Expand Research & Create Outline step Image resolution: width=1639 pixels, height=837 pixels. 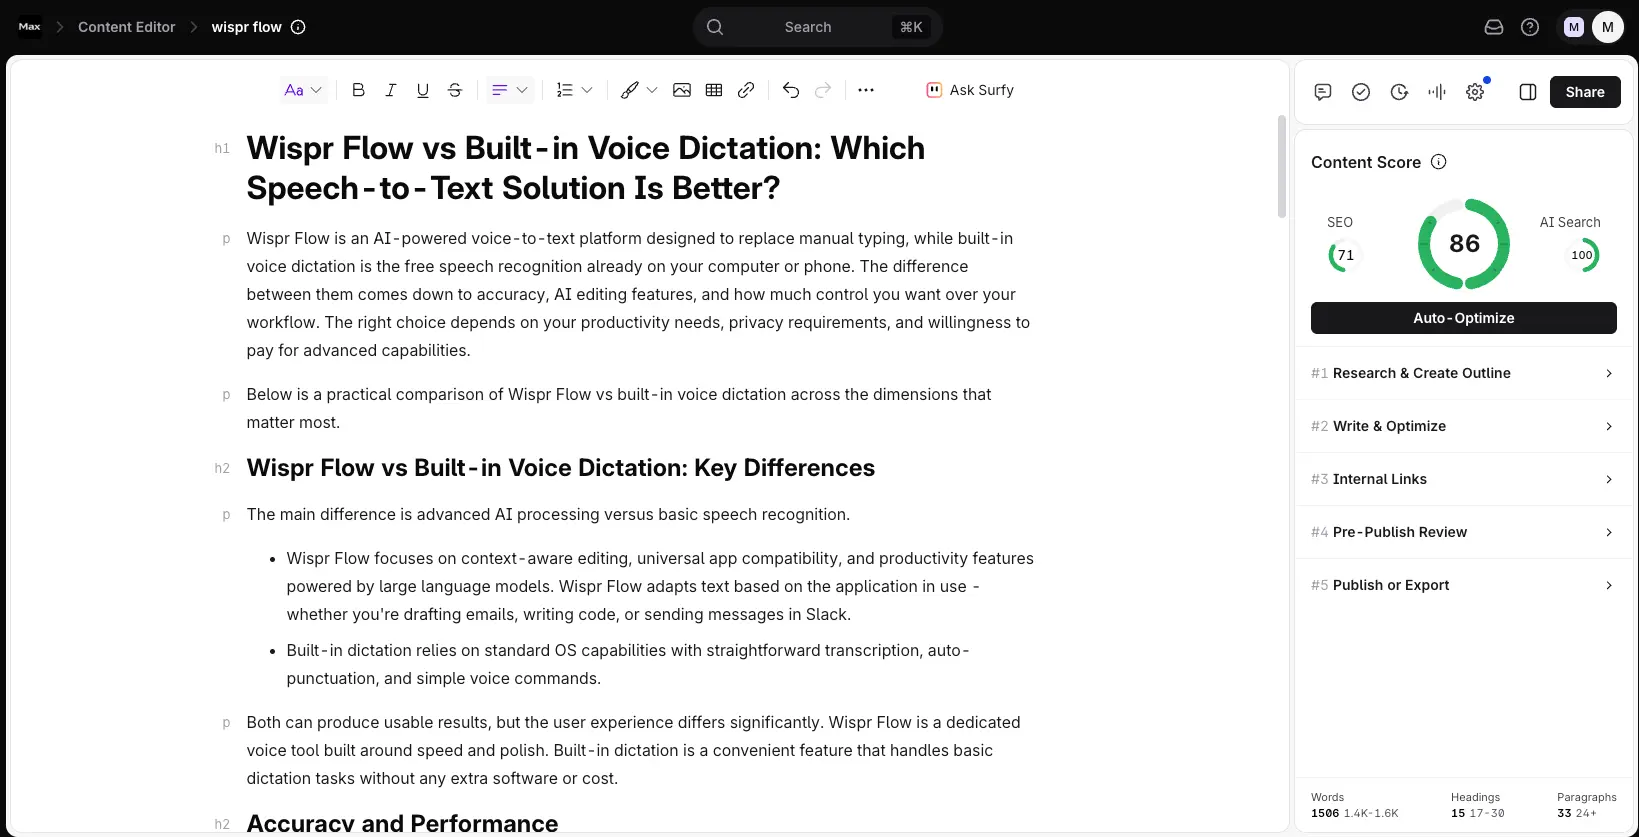point(1464,373)
